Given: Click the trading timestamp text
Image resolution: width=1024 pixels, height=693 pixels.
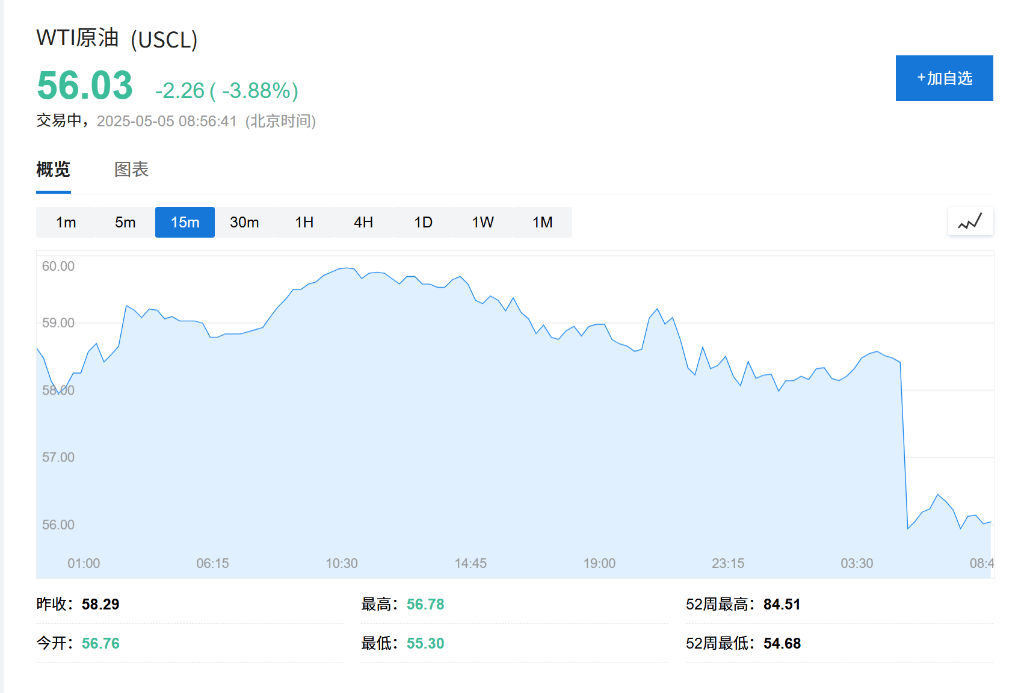Looking at the screenshot, I should coord(175,120).
